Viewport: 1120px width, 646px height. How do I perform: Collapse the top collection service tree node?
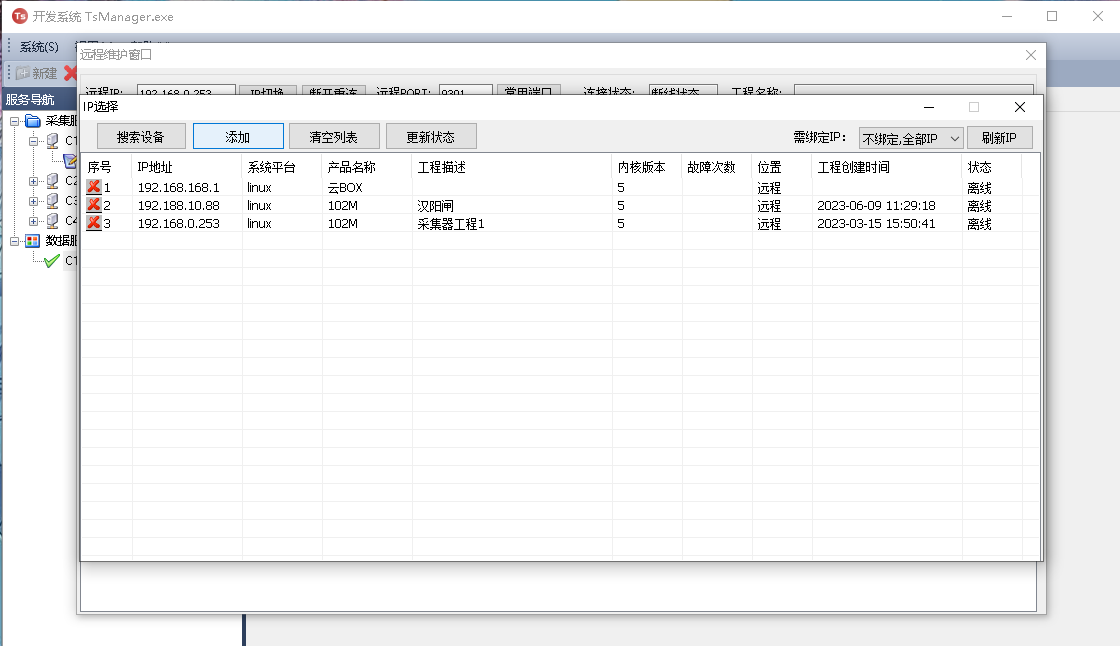[15, 121]
